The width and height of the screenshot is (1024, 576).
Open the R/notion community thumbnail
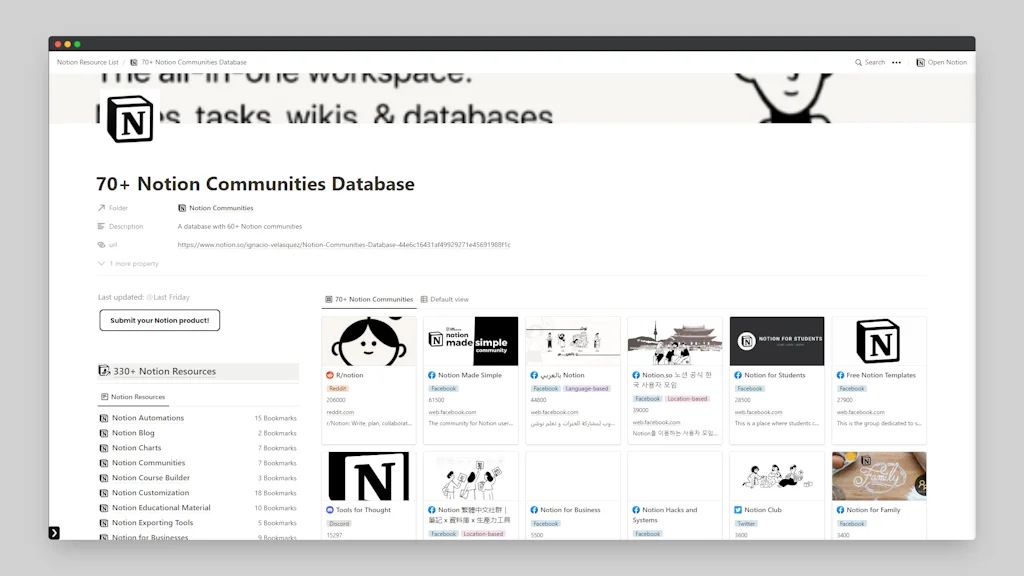pyautogui.click(x=369, y=340)
